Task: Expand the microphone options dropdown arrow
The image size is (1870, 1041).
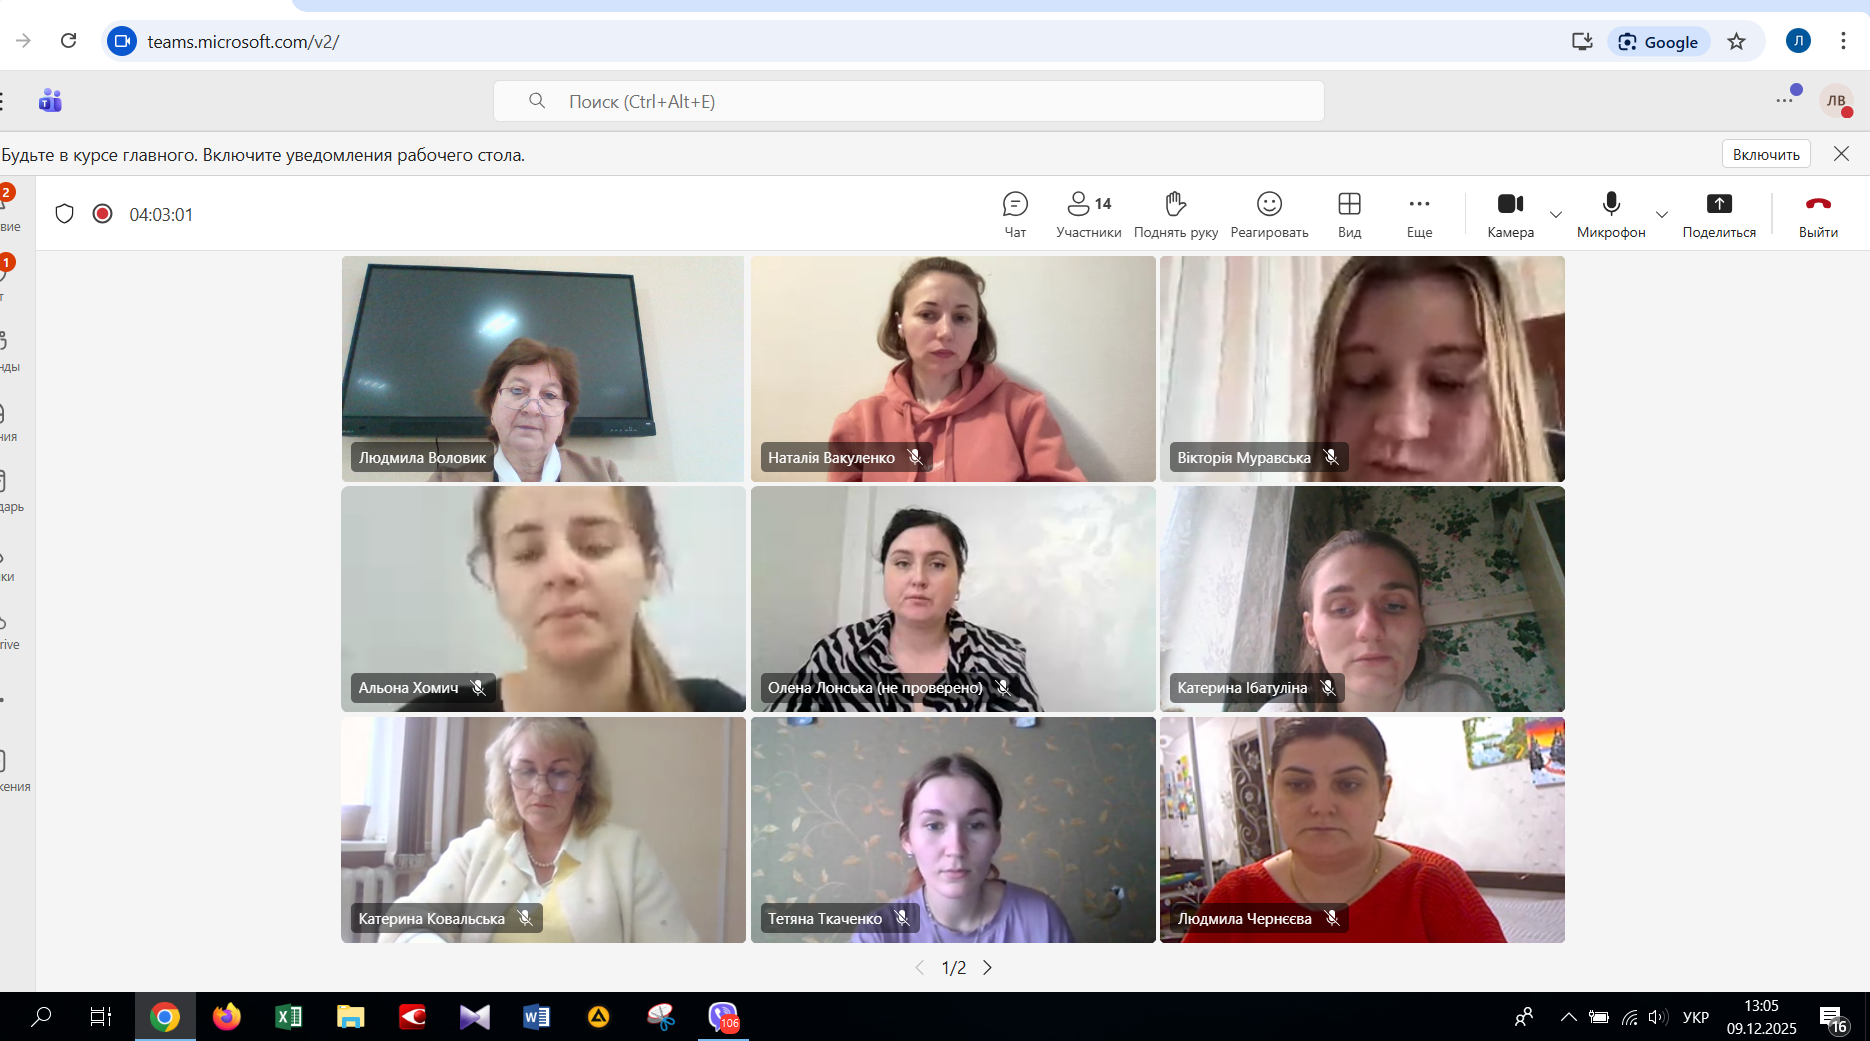Action: tap(1662, 214)
